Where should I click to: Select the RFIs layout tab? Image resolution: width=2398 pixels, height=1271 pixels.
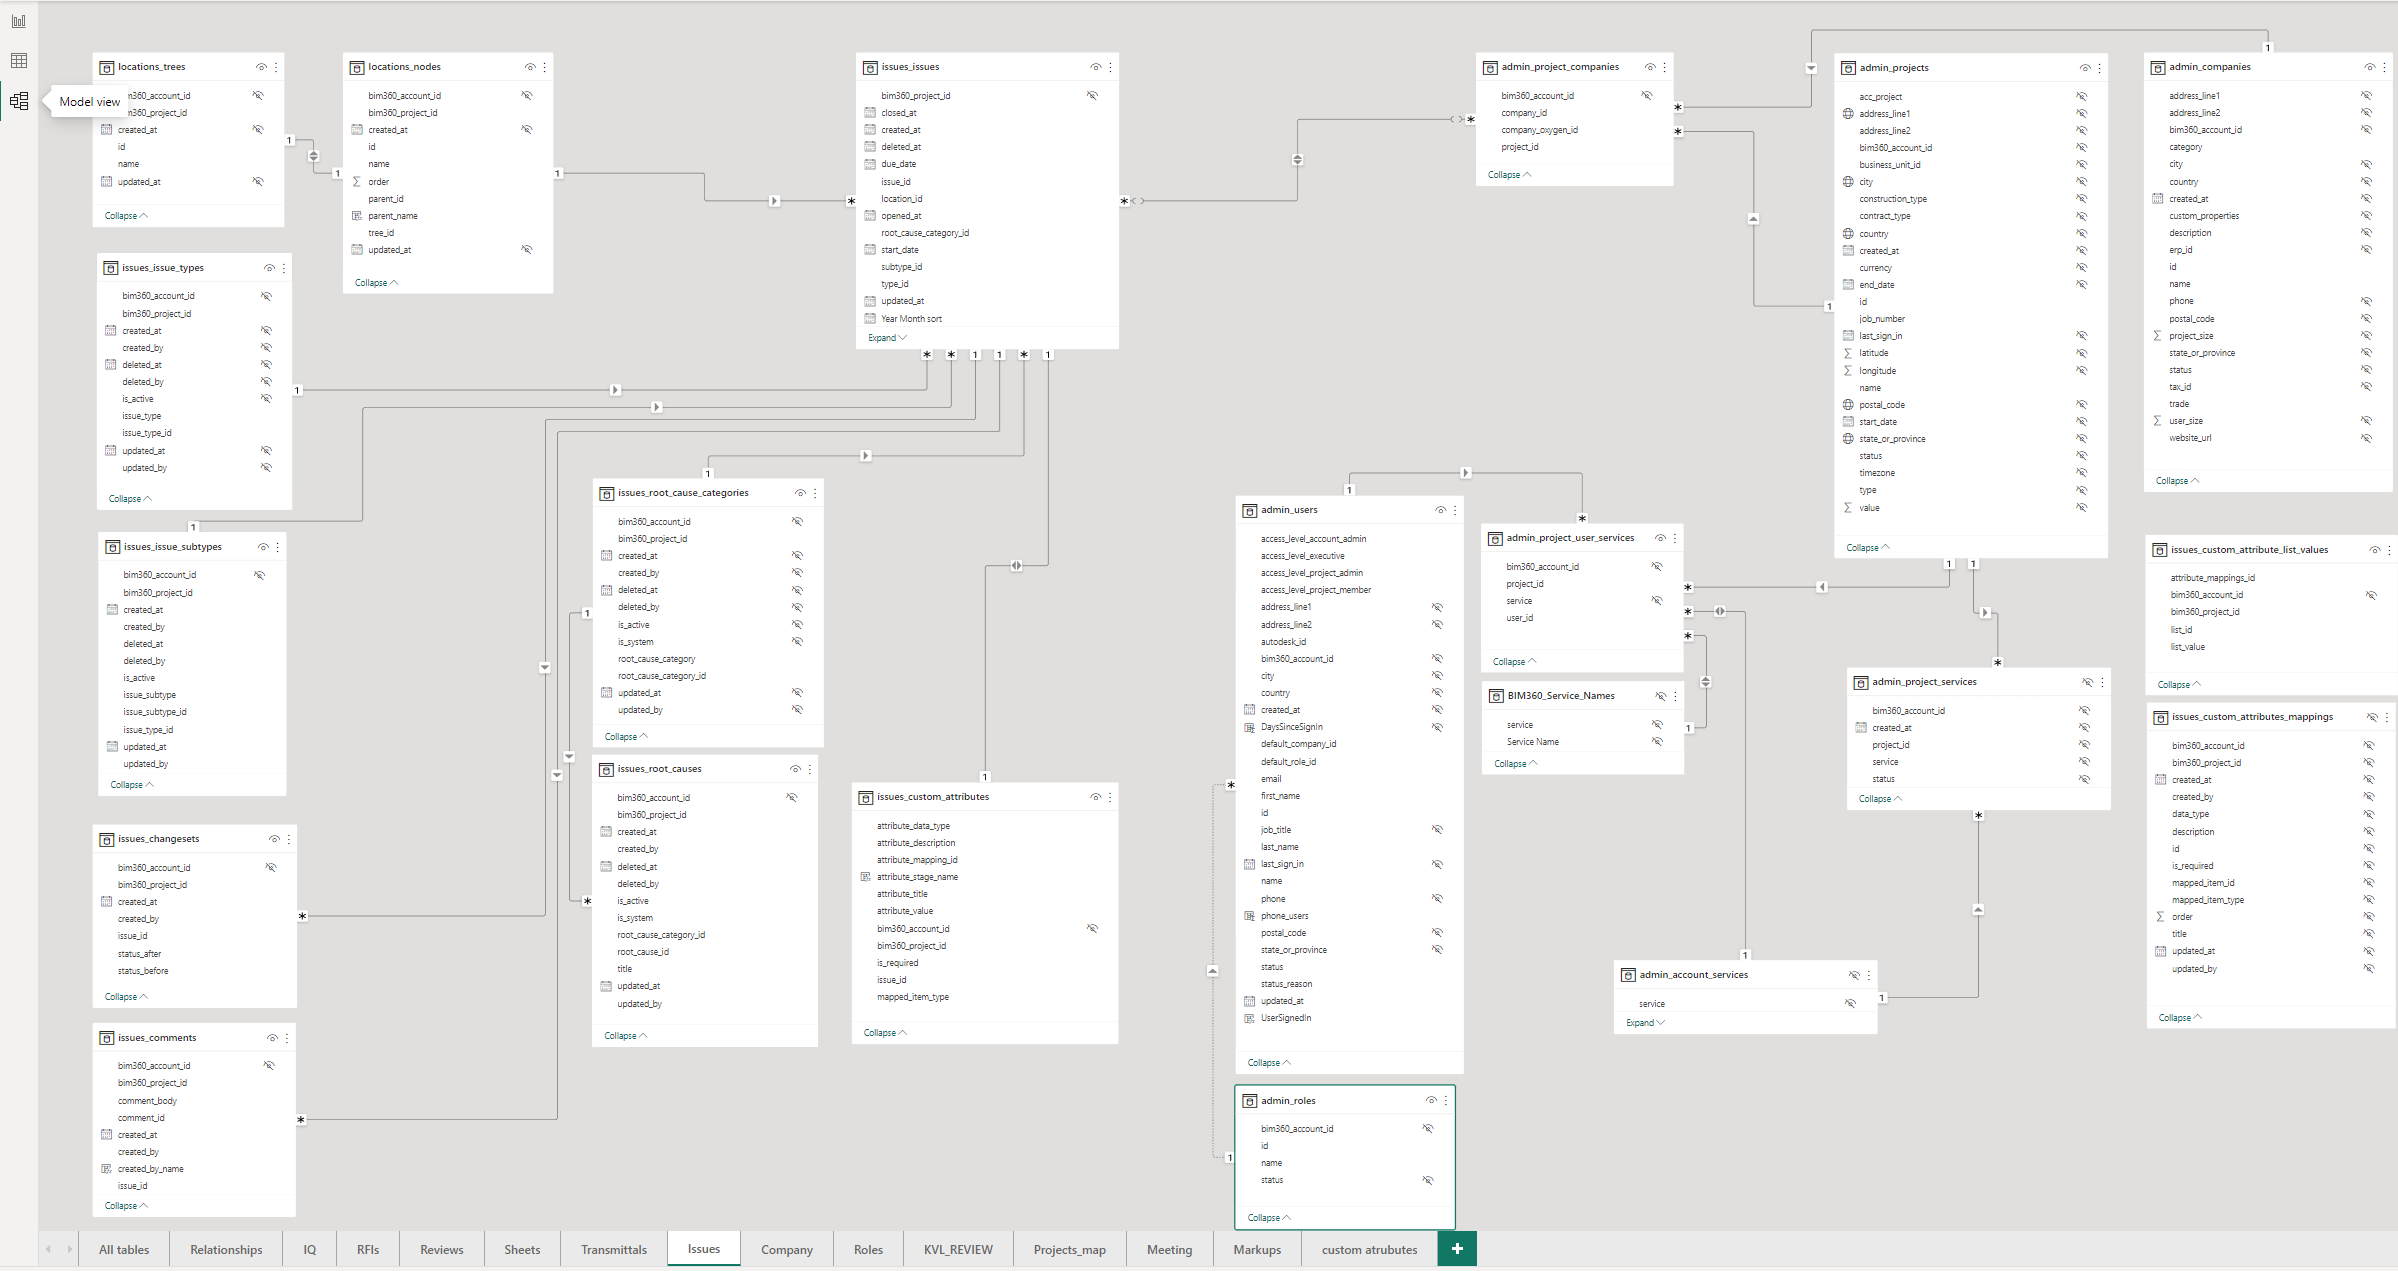tap(368, 1250)
